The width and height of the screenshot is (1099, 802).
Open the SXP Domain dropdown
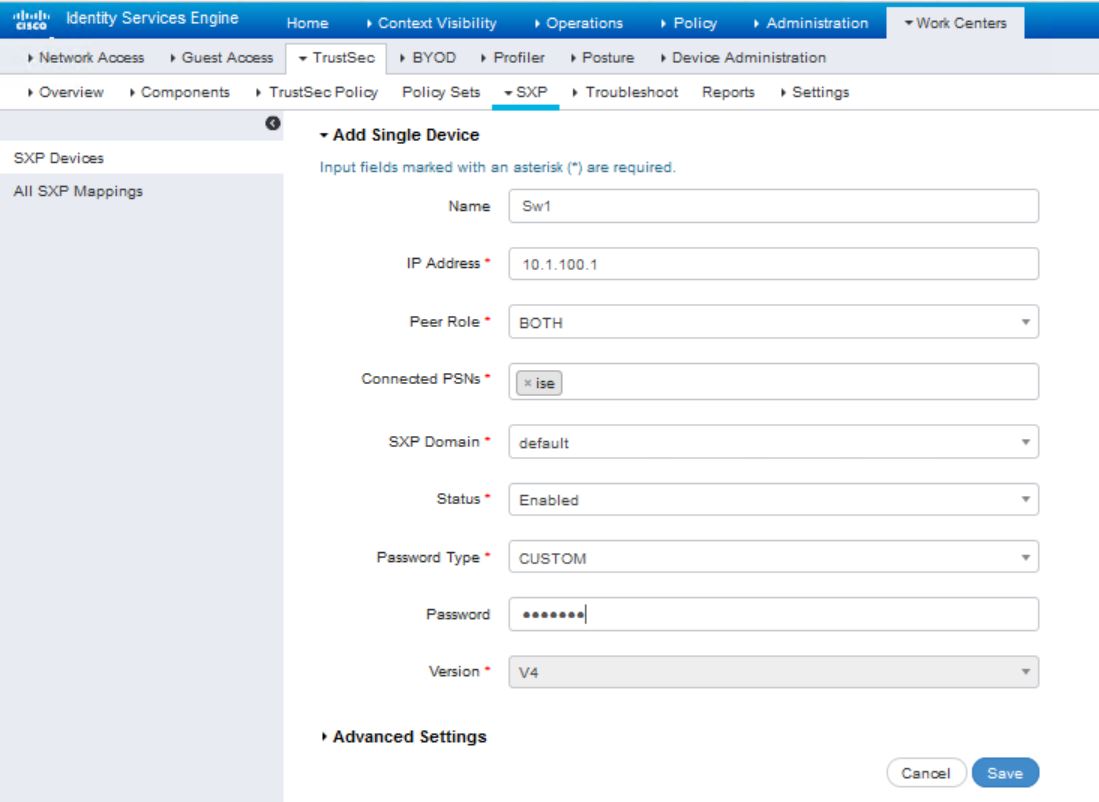point(773,442)
